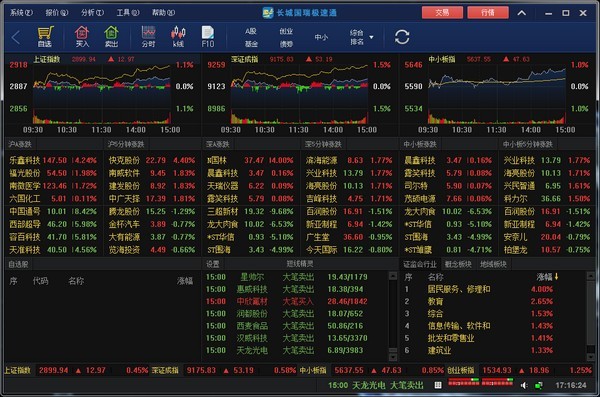Click the red 行情 button
Image resolution: width=600 pixels, height=397 pixels.
coord(488,13)
